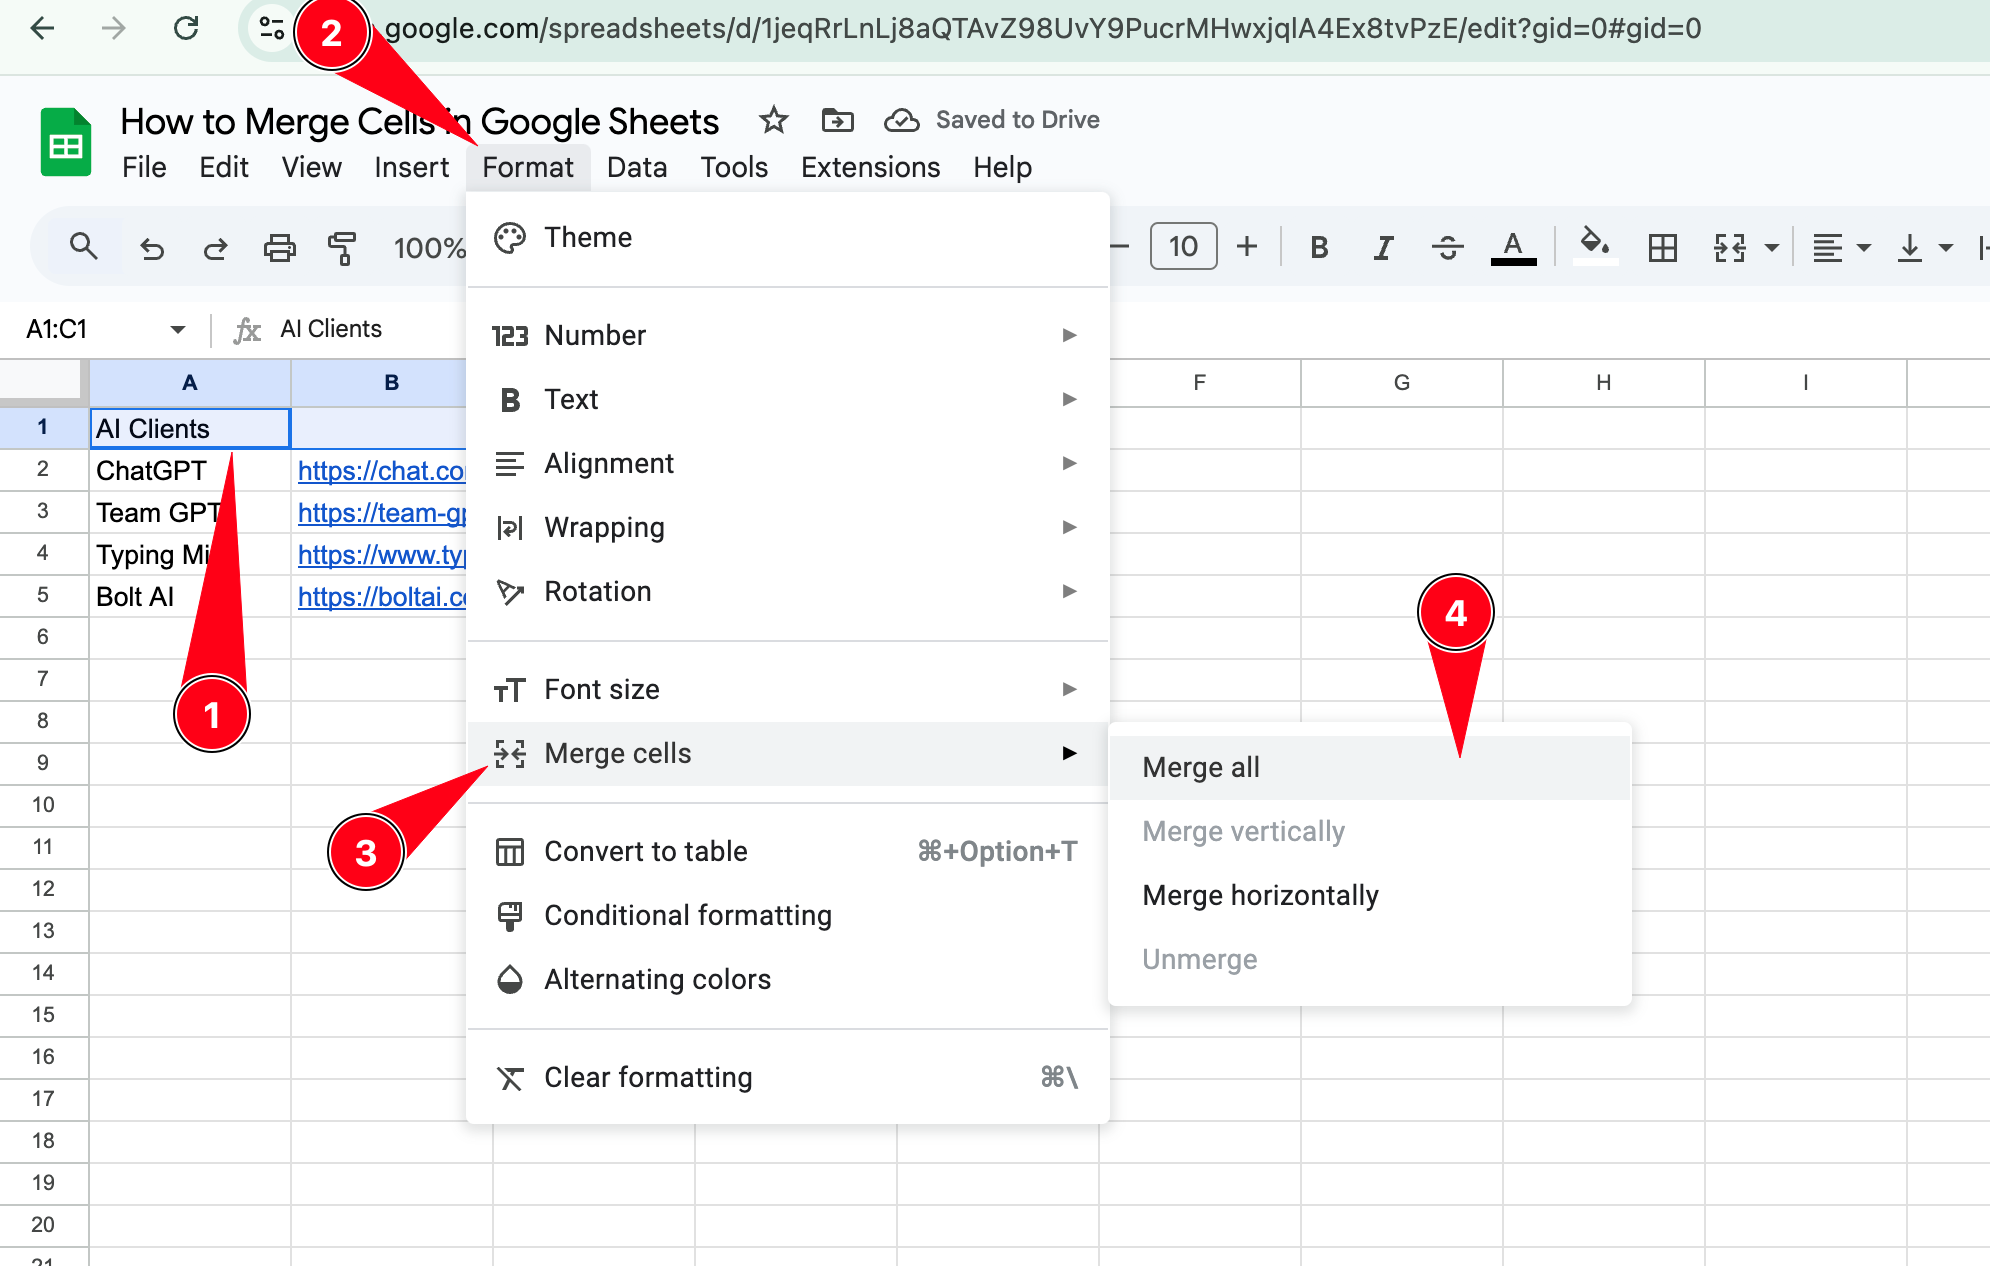Viewport: 1990px width, 1266px height.
Task: Select cell A1 containing AI Clients
Action: [190, 428]
